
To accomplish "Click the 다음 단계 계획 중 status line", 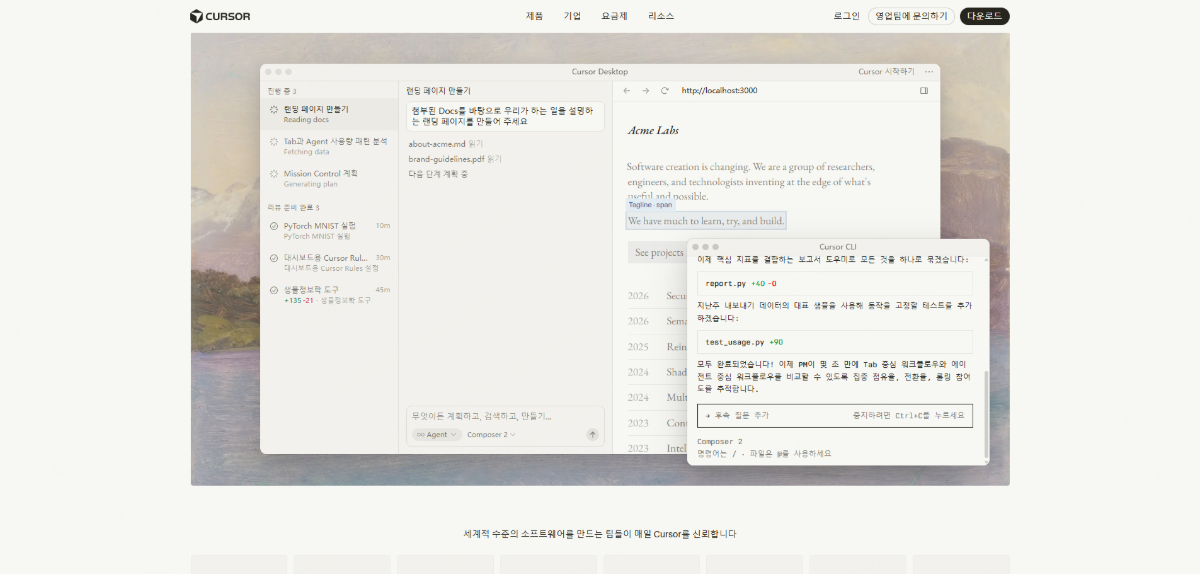I will point(438,174).
